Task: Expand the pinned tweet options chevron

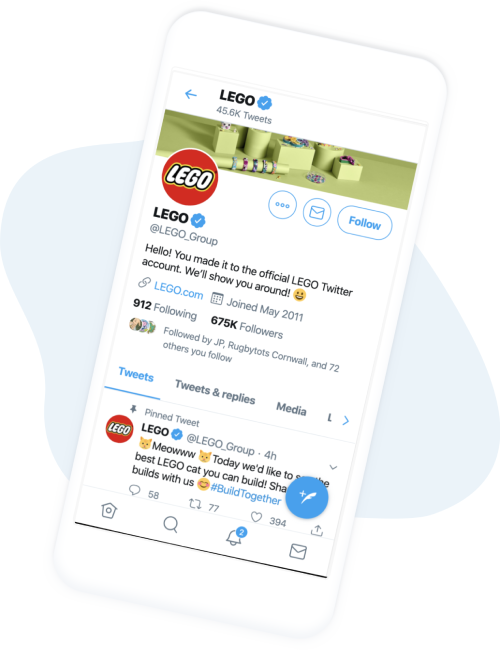Action: 333,467
